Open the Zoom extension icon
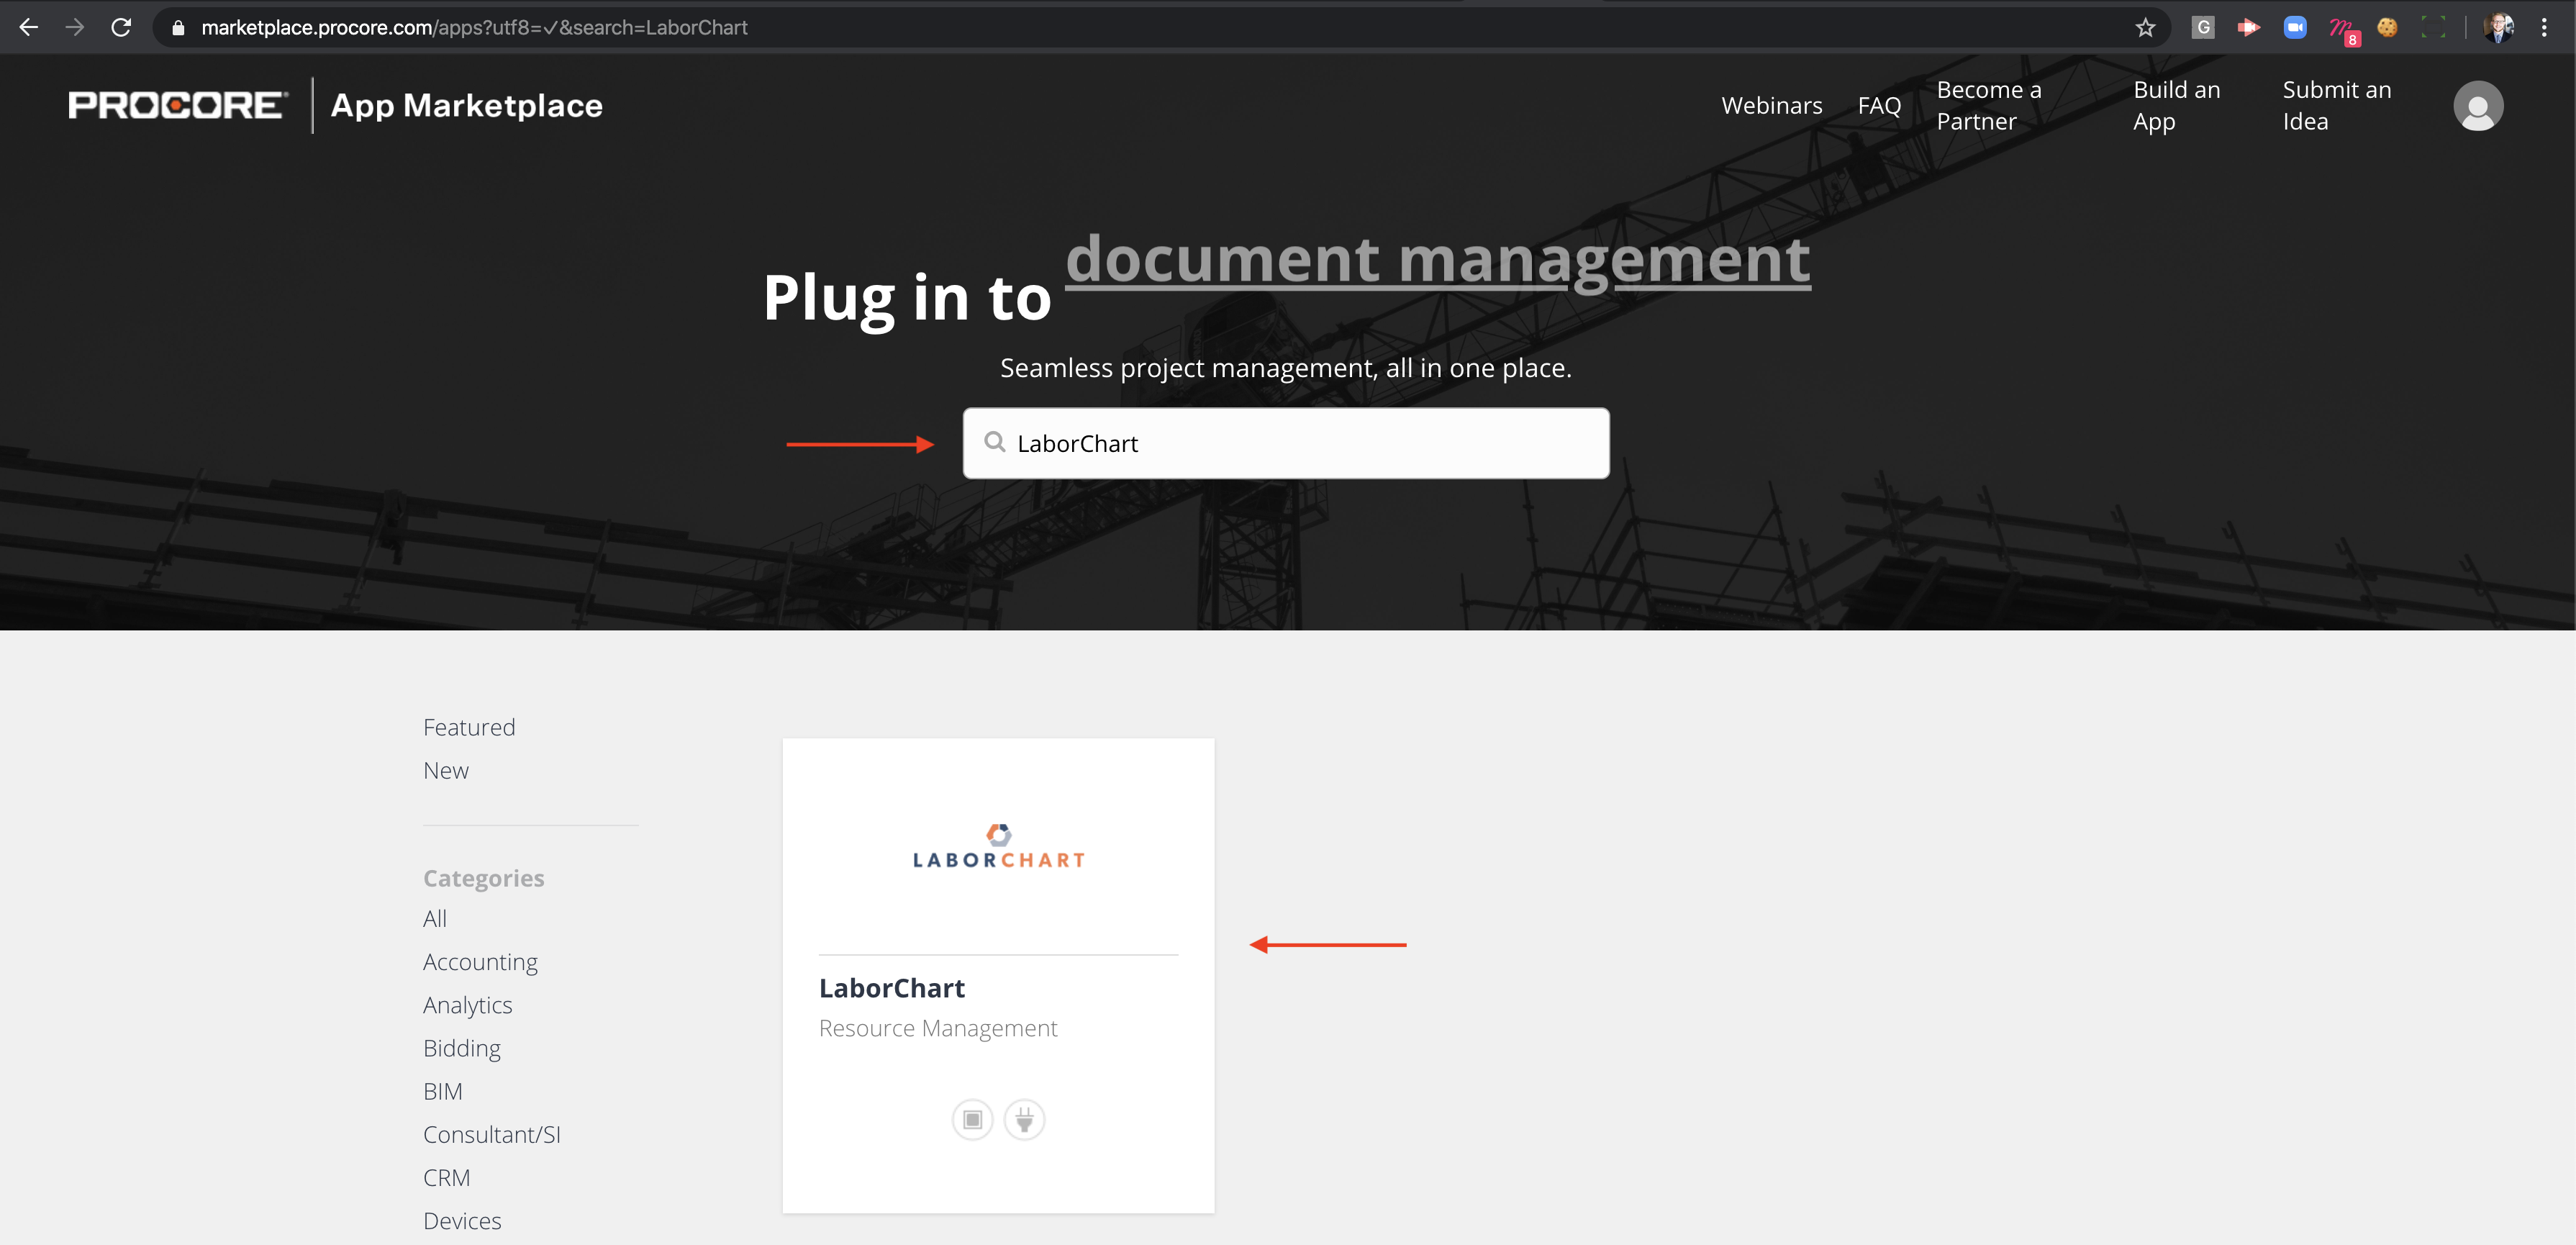This screenshot has height=1245, width=2576. click(x=2294, y=28)
